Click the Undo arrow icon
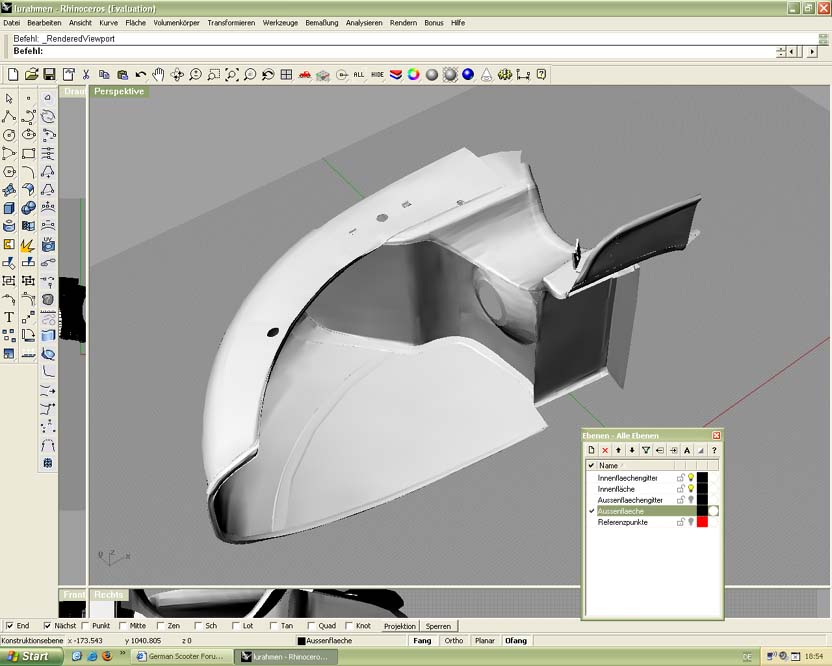 click(x=141, y=74)
